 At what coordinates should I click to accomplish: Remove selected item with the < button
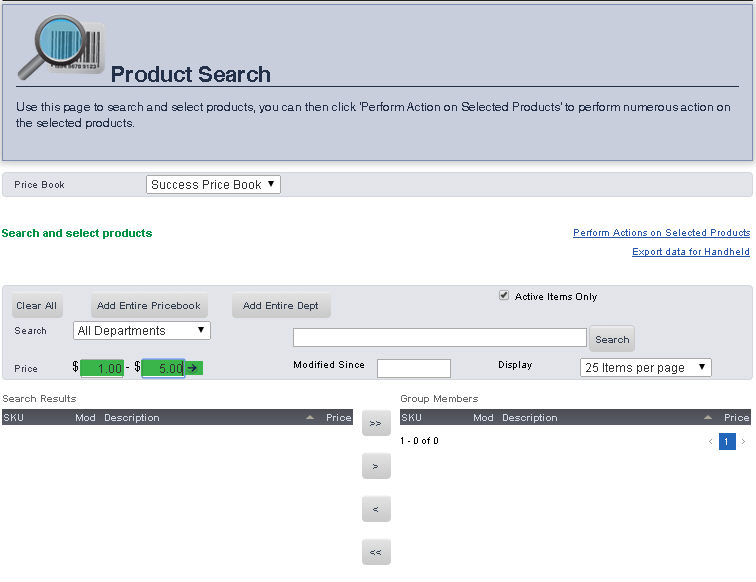(x=375, y=509)
